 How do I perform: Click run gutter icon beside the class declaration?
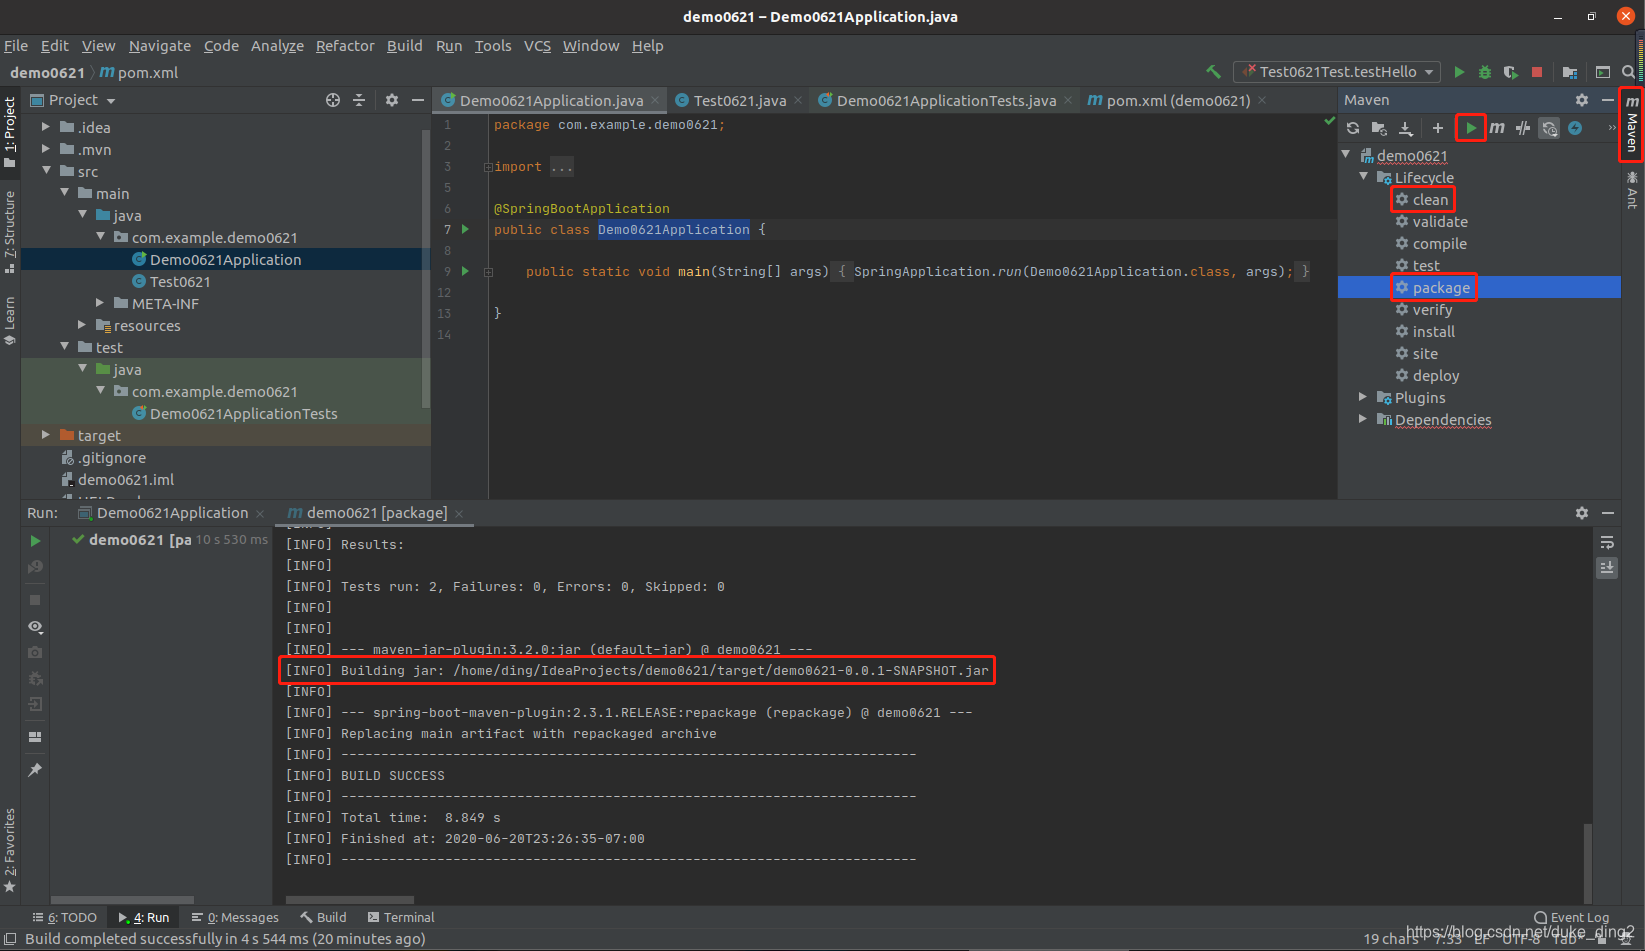click(x=465, y=229)
